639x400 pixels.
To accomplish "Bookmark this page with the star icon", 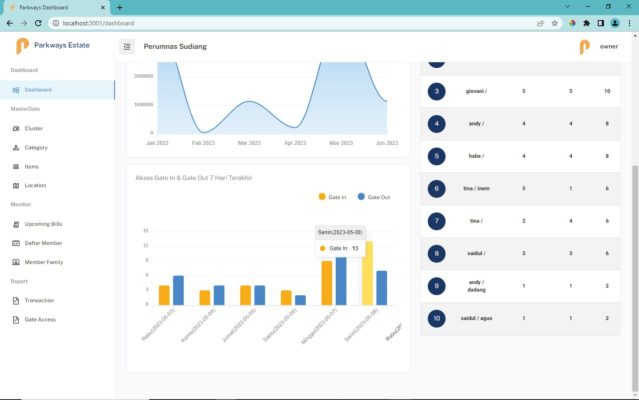I will pos(554,23).
